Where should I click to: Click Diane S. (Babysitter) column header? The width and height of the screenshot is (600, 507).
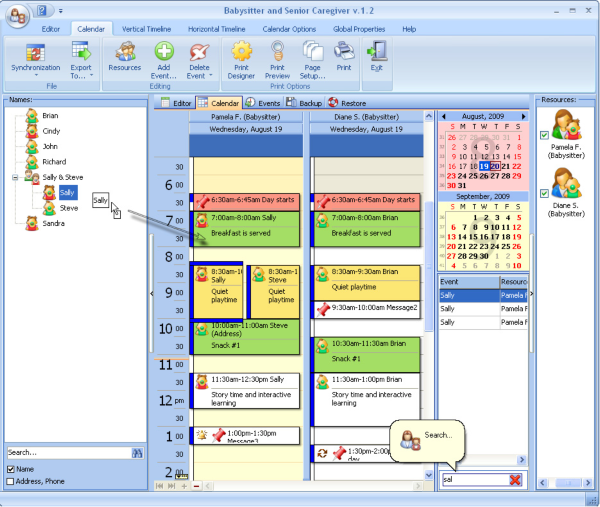point(366,117)
